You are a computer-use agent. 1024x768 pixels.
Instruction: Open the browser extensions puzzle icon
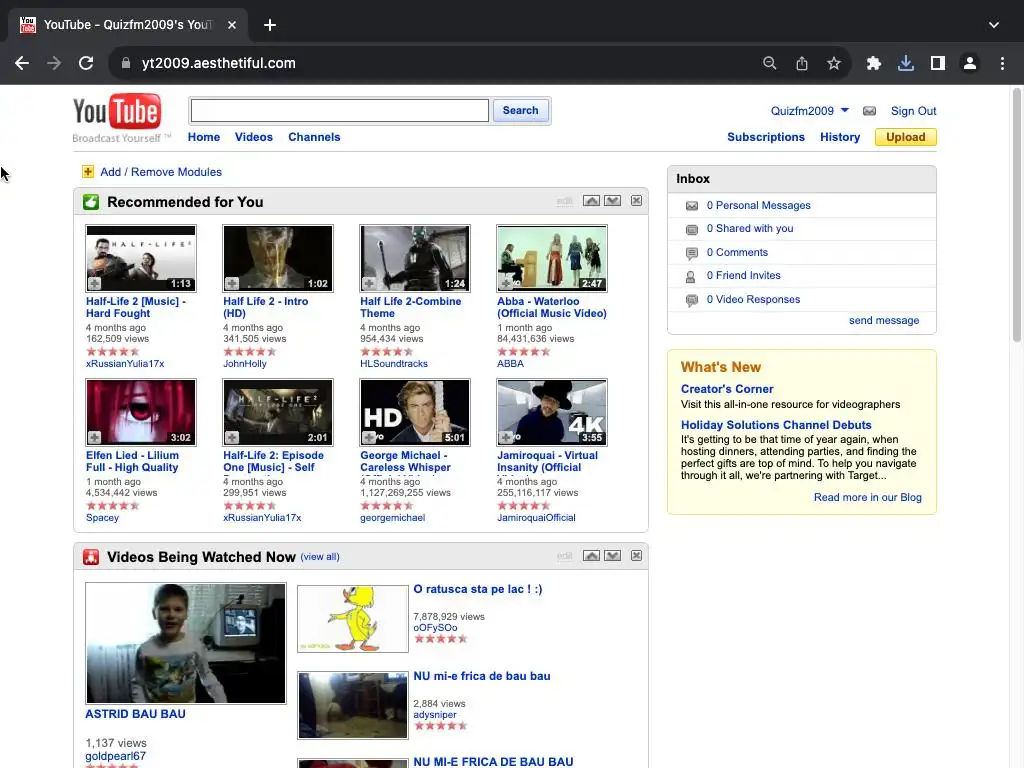(x=873, y=63)
